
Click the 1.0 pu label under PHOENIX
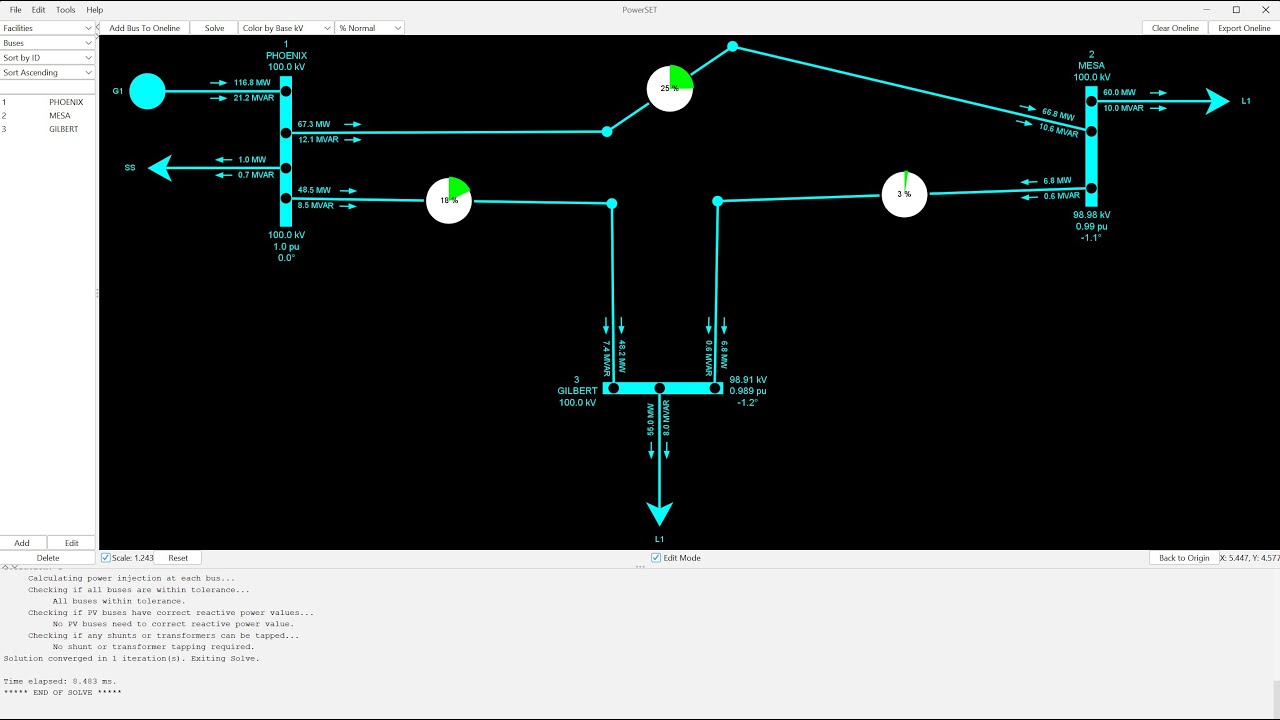coord(286,247)
